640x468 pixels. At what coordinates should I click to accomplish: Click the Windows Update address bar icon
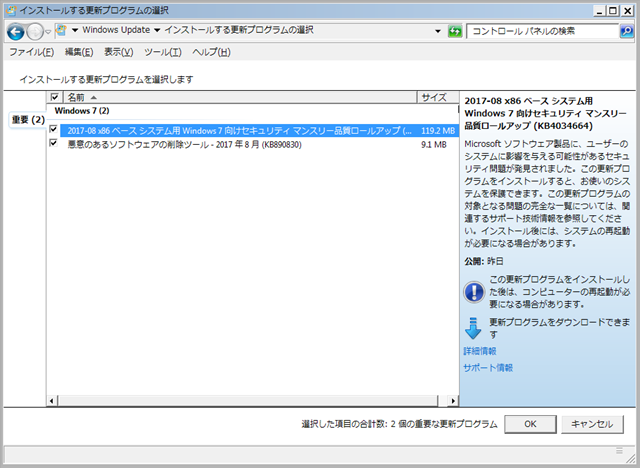pyautogui.click(x=61, y=30)
